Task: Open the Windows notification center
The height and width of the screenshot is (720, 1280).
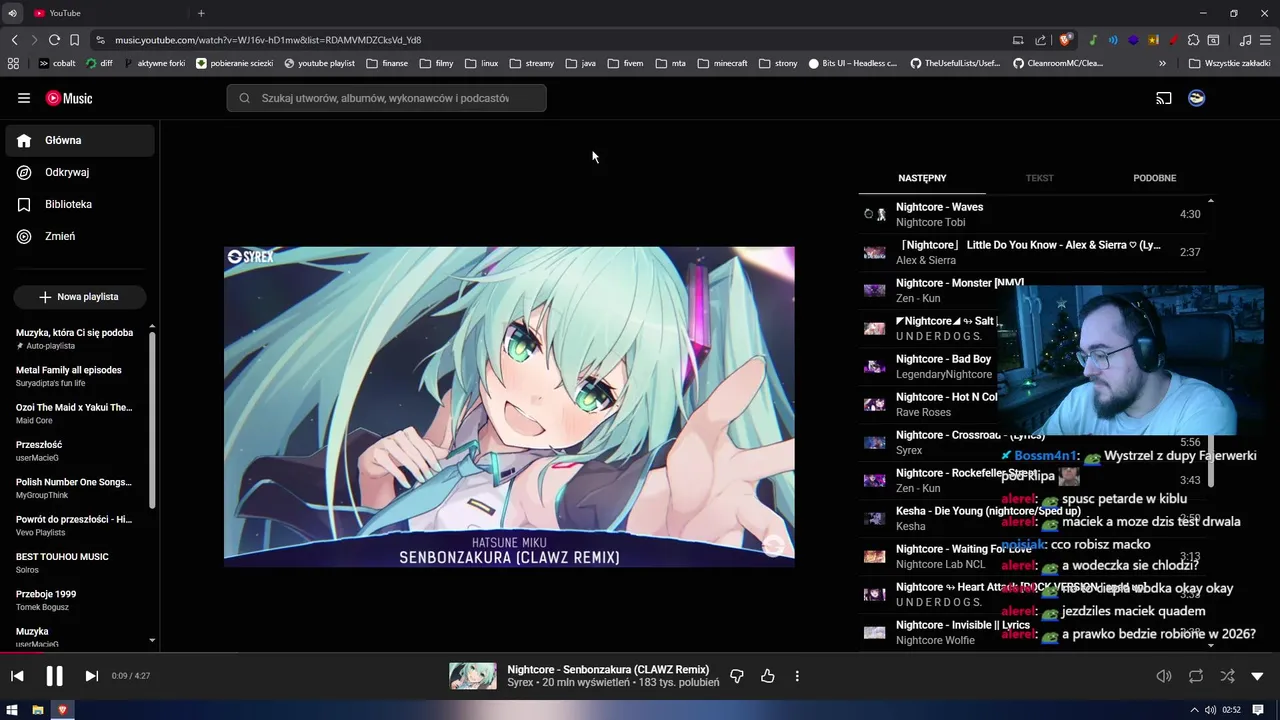Action: tap(1258, 710)
